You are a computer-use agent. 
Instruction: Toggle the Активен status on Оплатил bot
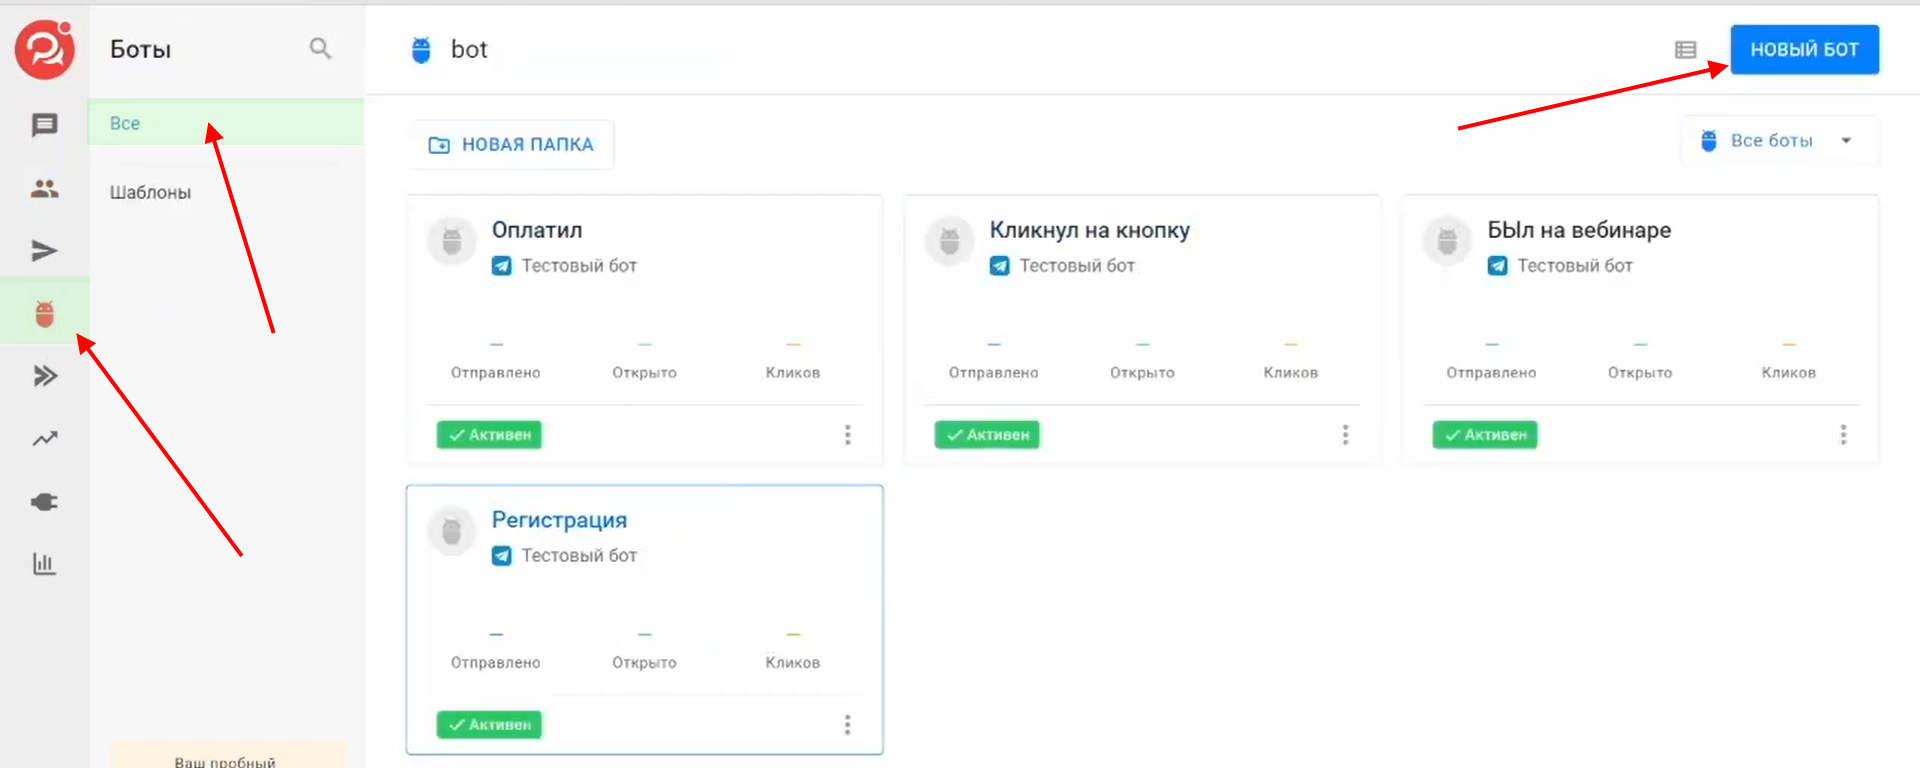(x=489, y=435)
